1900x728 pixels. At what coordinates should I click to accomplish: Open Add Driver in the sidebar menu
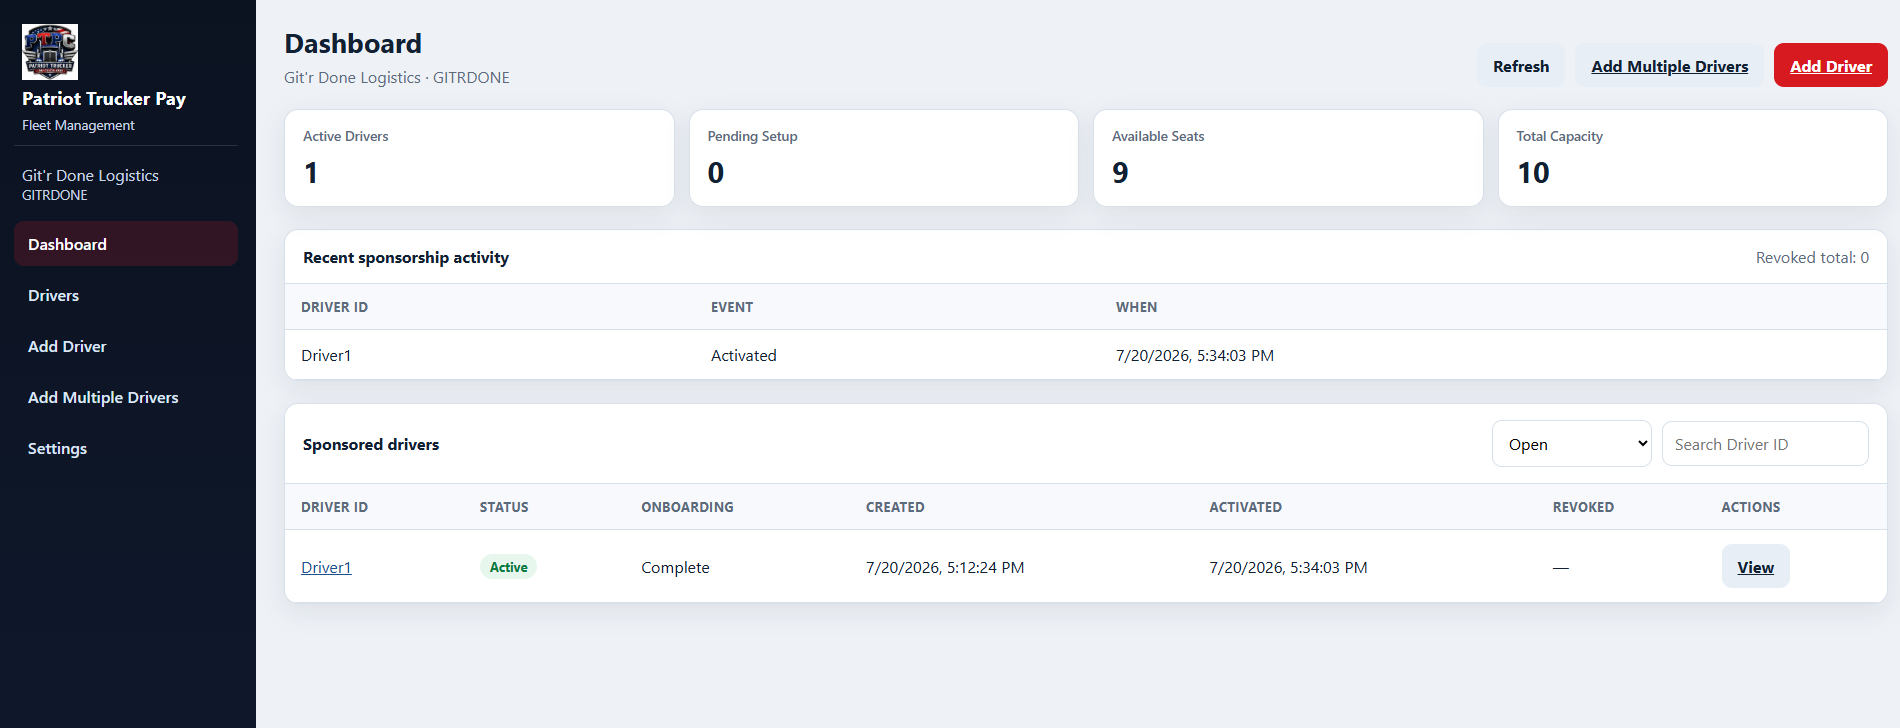point(126,346)
